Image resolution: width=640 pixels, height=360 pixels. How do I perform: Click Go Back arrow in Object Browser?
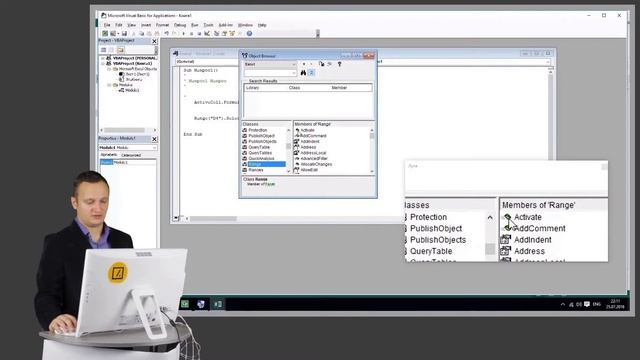pyautogui.click(x=304, y=64)
